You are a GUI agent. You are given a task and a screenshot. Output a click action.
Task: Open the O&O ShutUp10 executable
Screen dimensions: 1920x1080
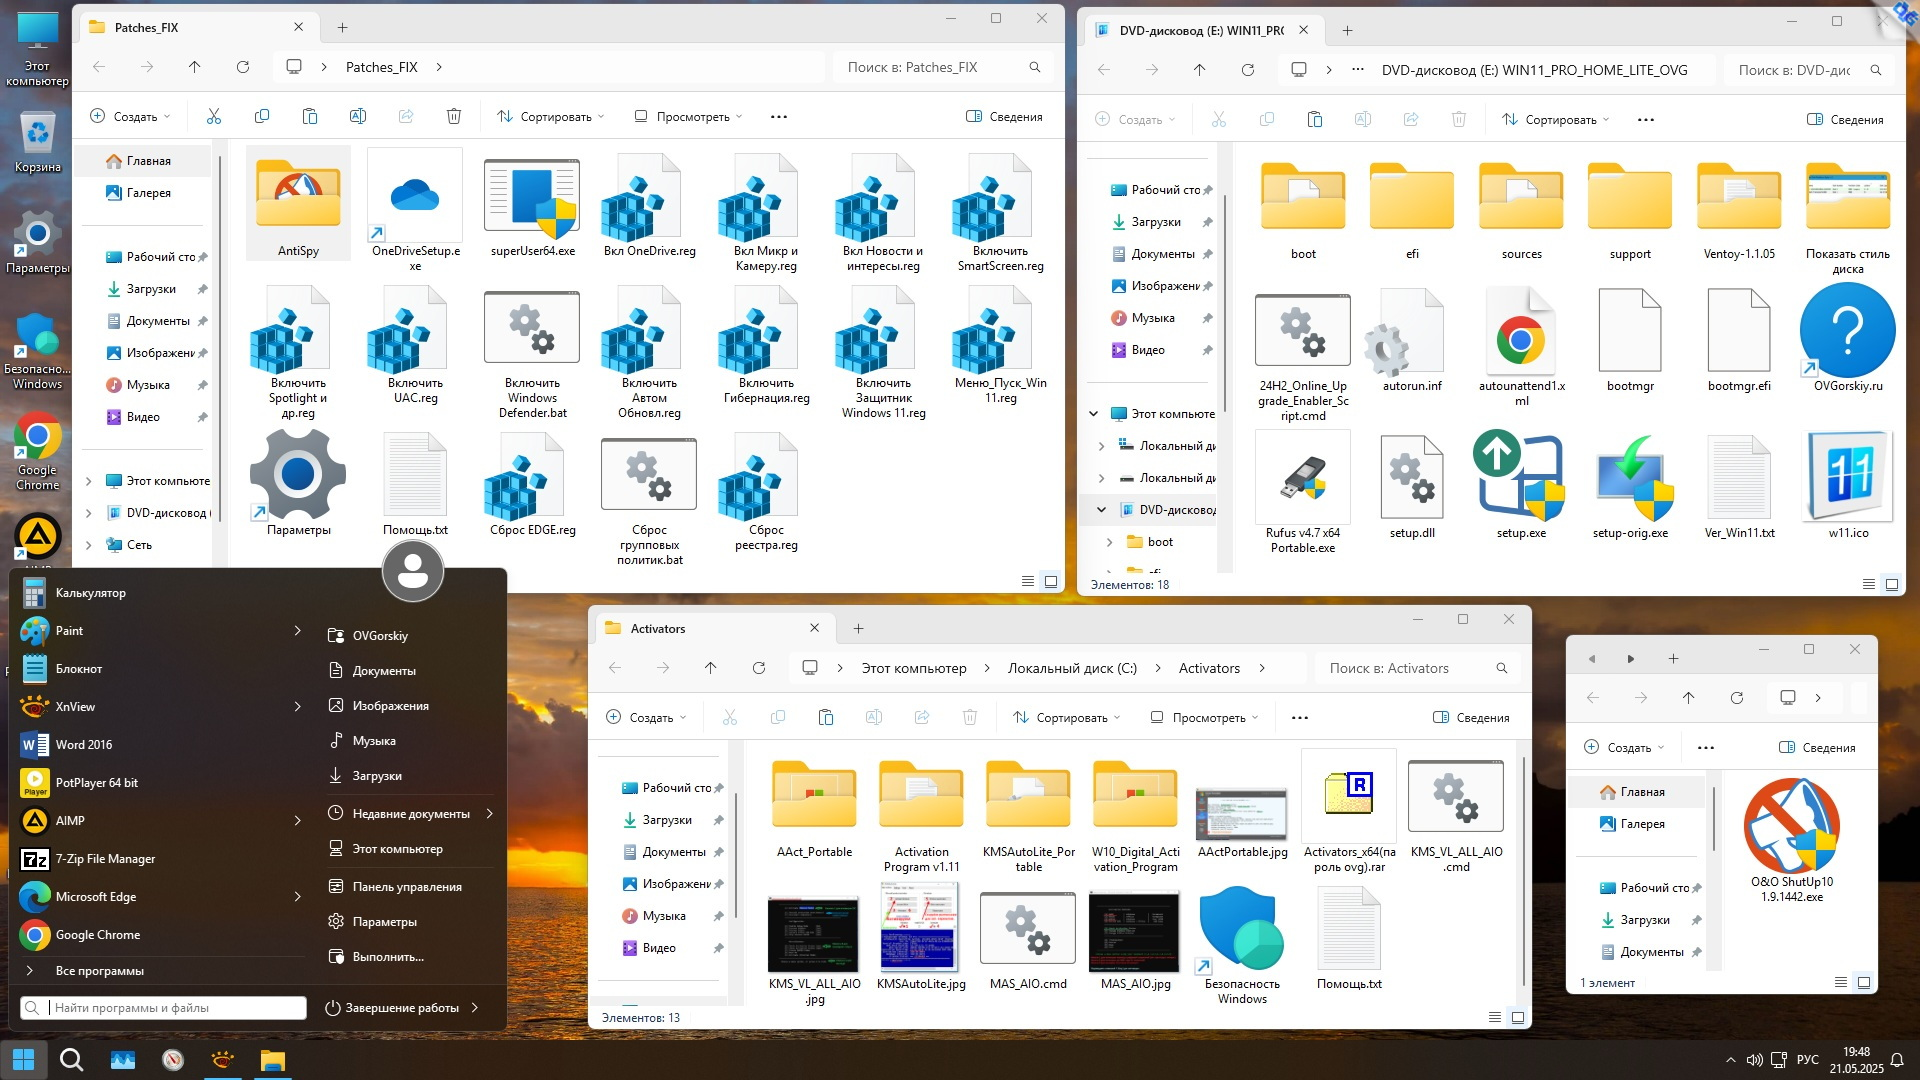click(1791, 827)
